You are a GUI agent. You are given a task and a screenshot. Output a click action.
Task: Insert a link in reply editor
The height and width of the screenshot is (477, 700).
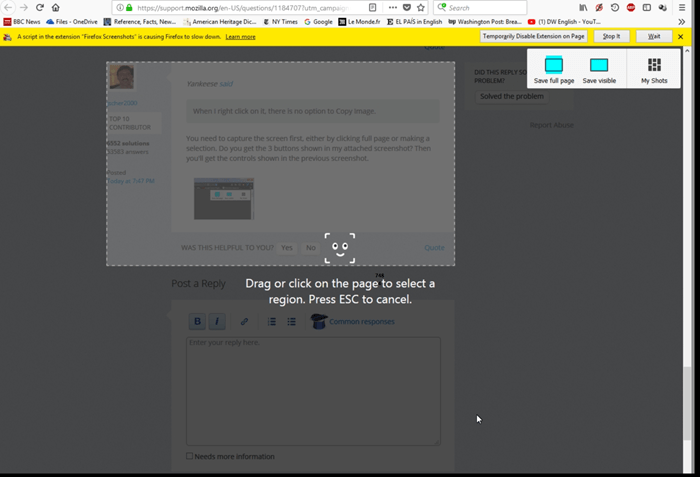244,321
